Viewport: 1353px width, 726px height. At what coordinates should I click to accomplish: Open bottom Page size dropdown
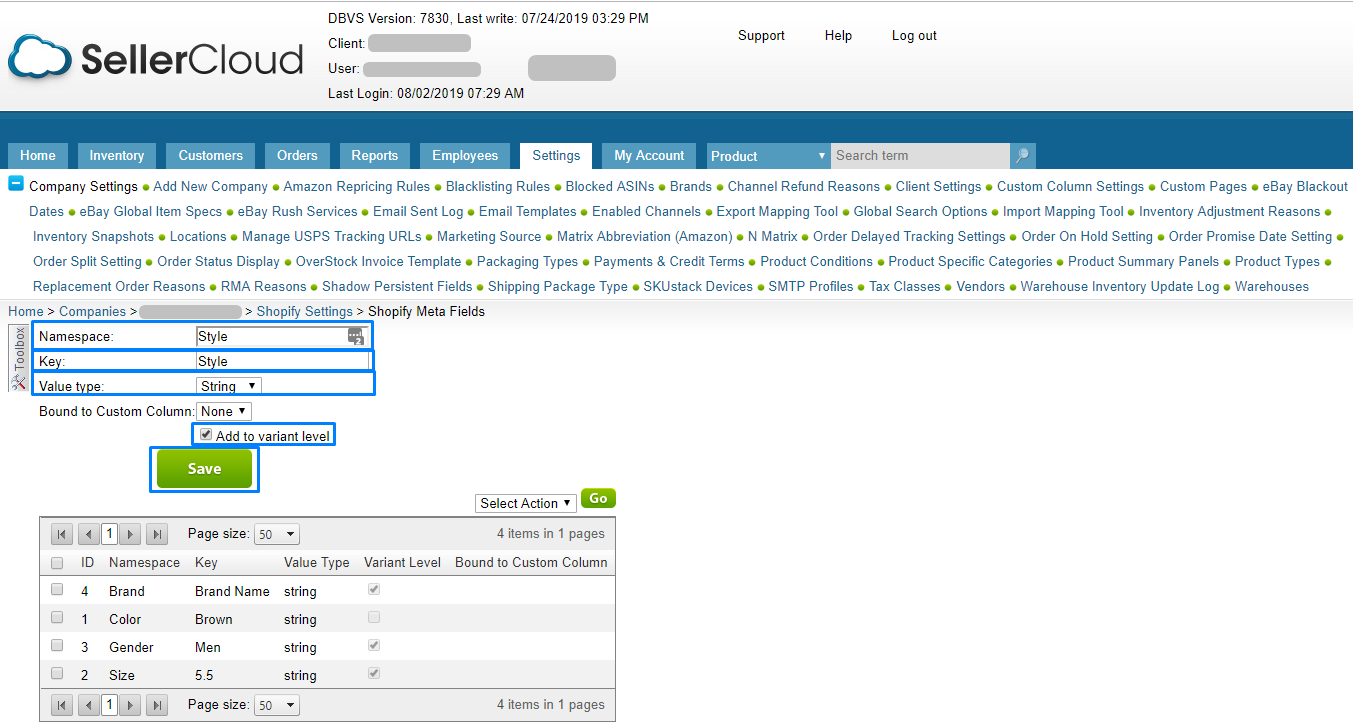(277, 705)
